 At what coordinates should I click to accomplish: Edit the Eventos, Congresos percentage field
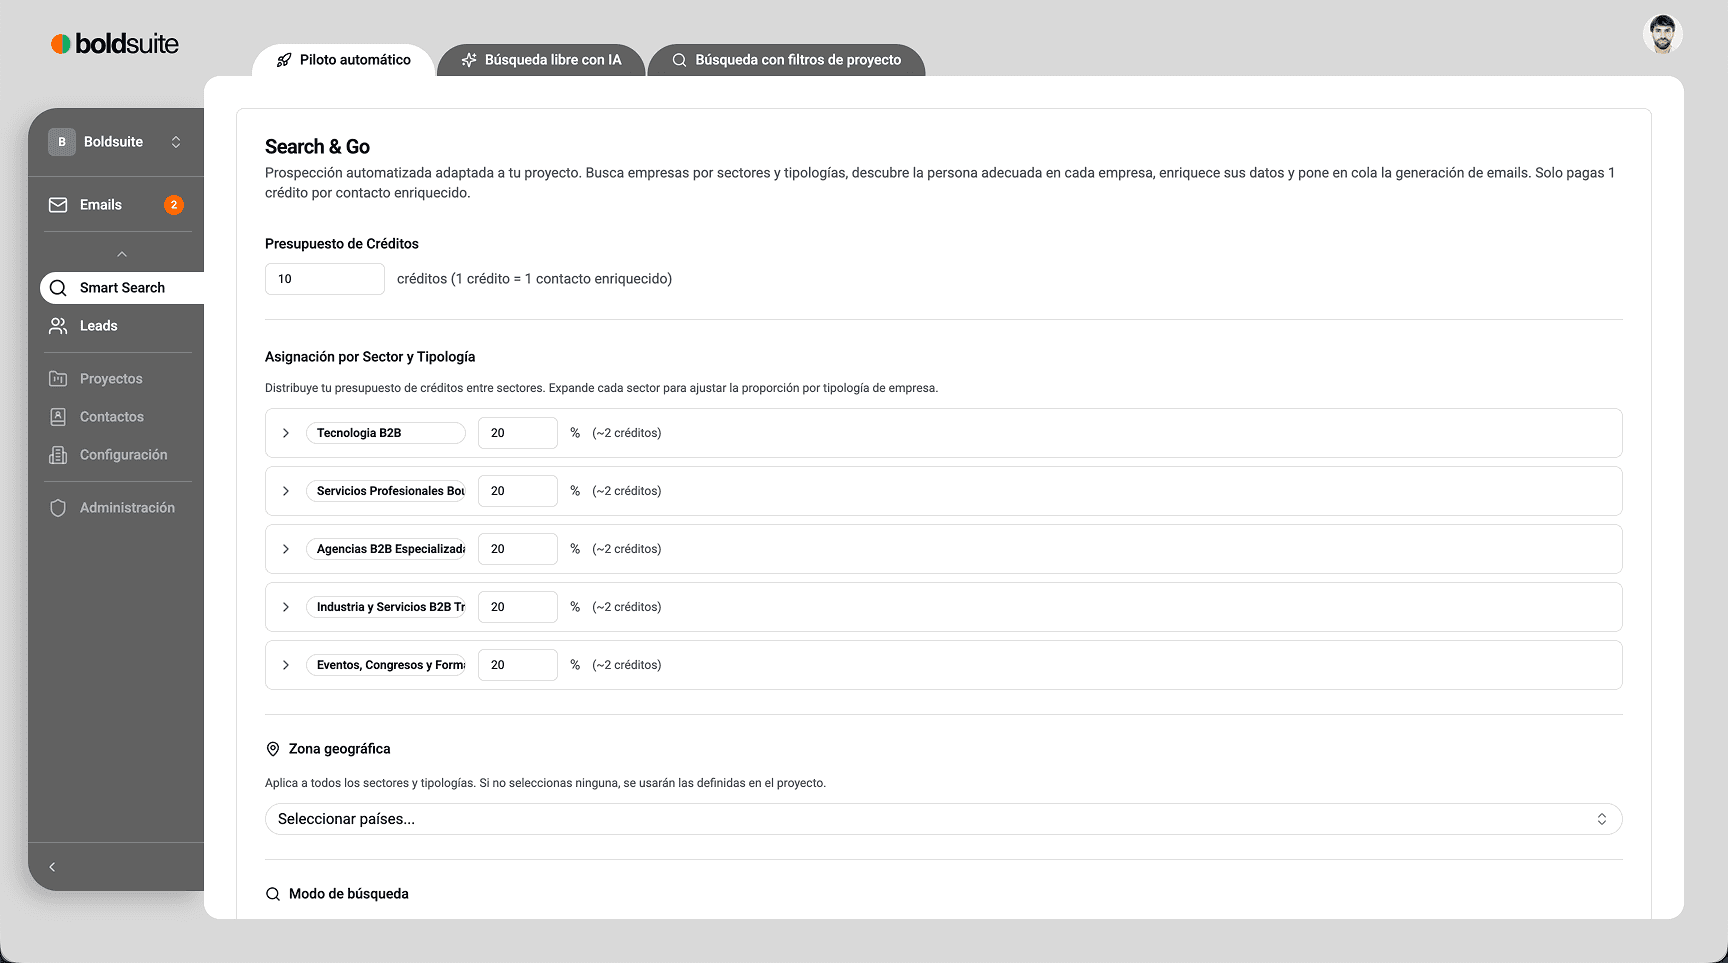[518, 665]
